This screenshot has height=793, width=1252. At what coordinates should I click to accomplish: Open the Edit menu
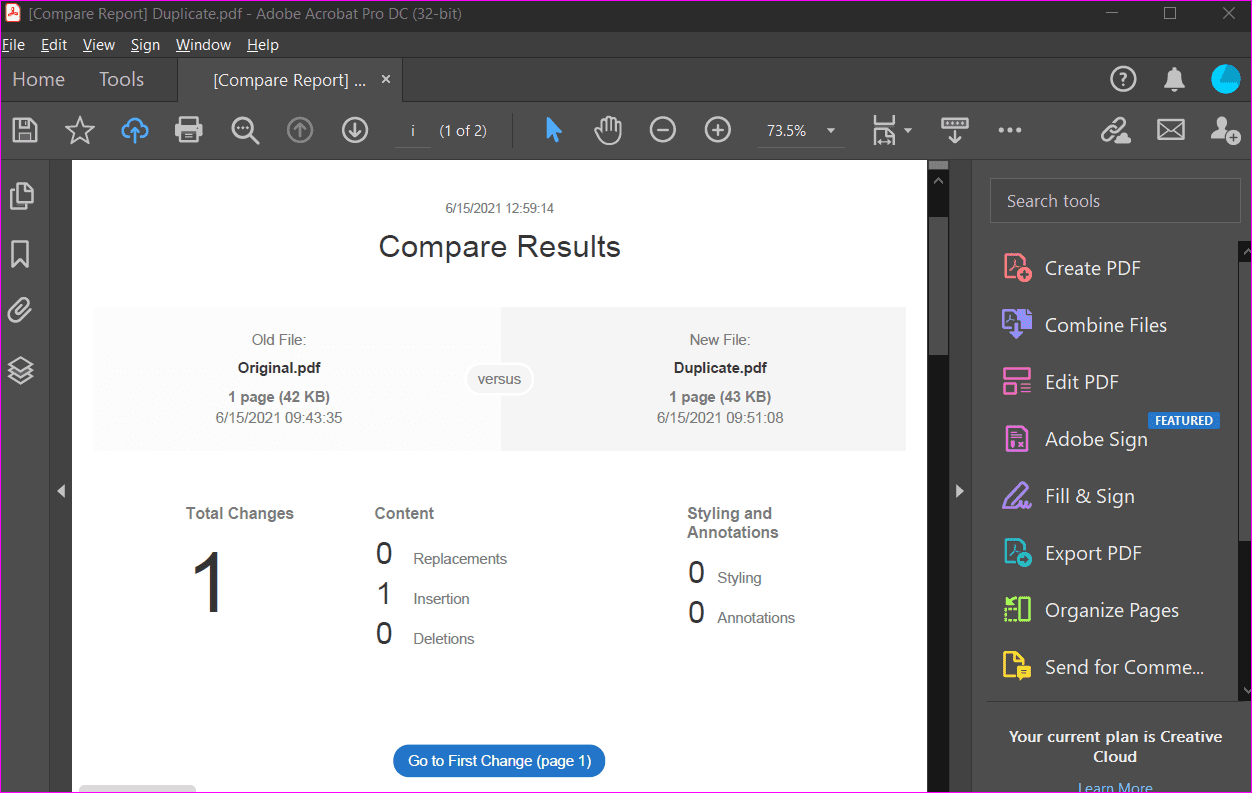(54, 45)
